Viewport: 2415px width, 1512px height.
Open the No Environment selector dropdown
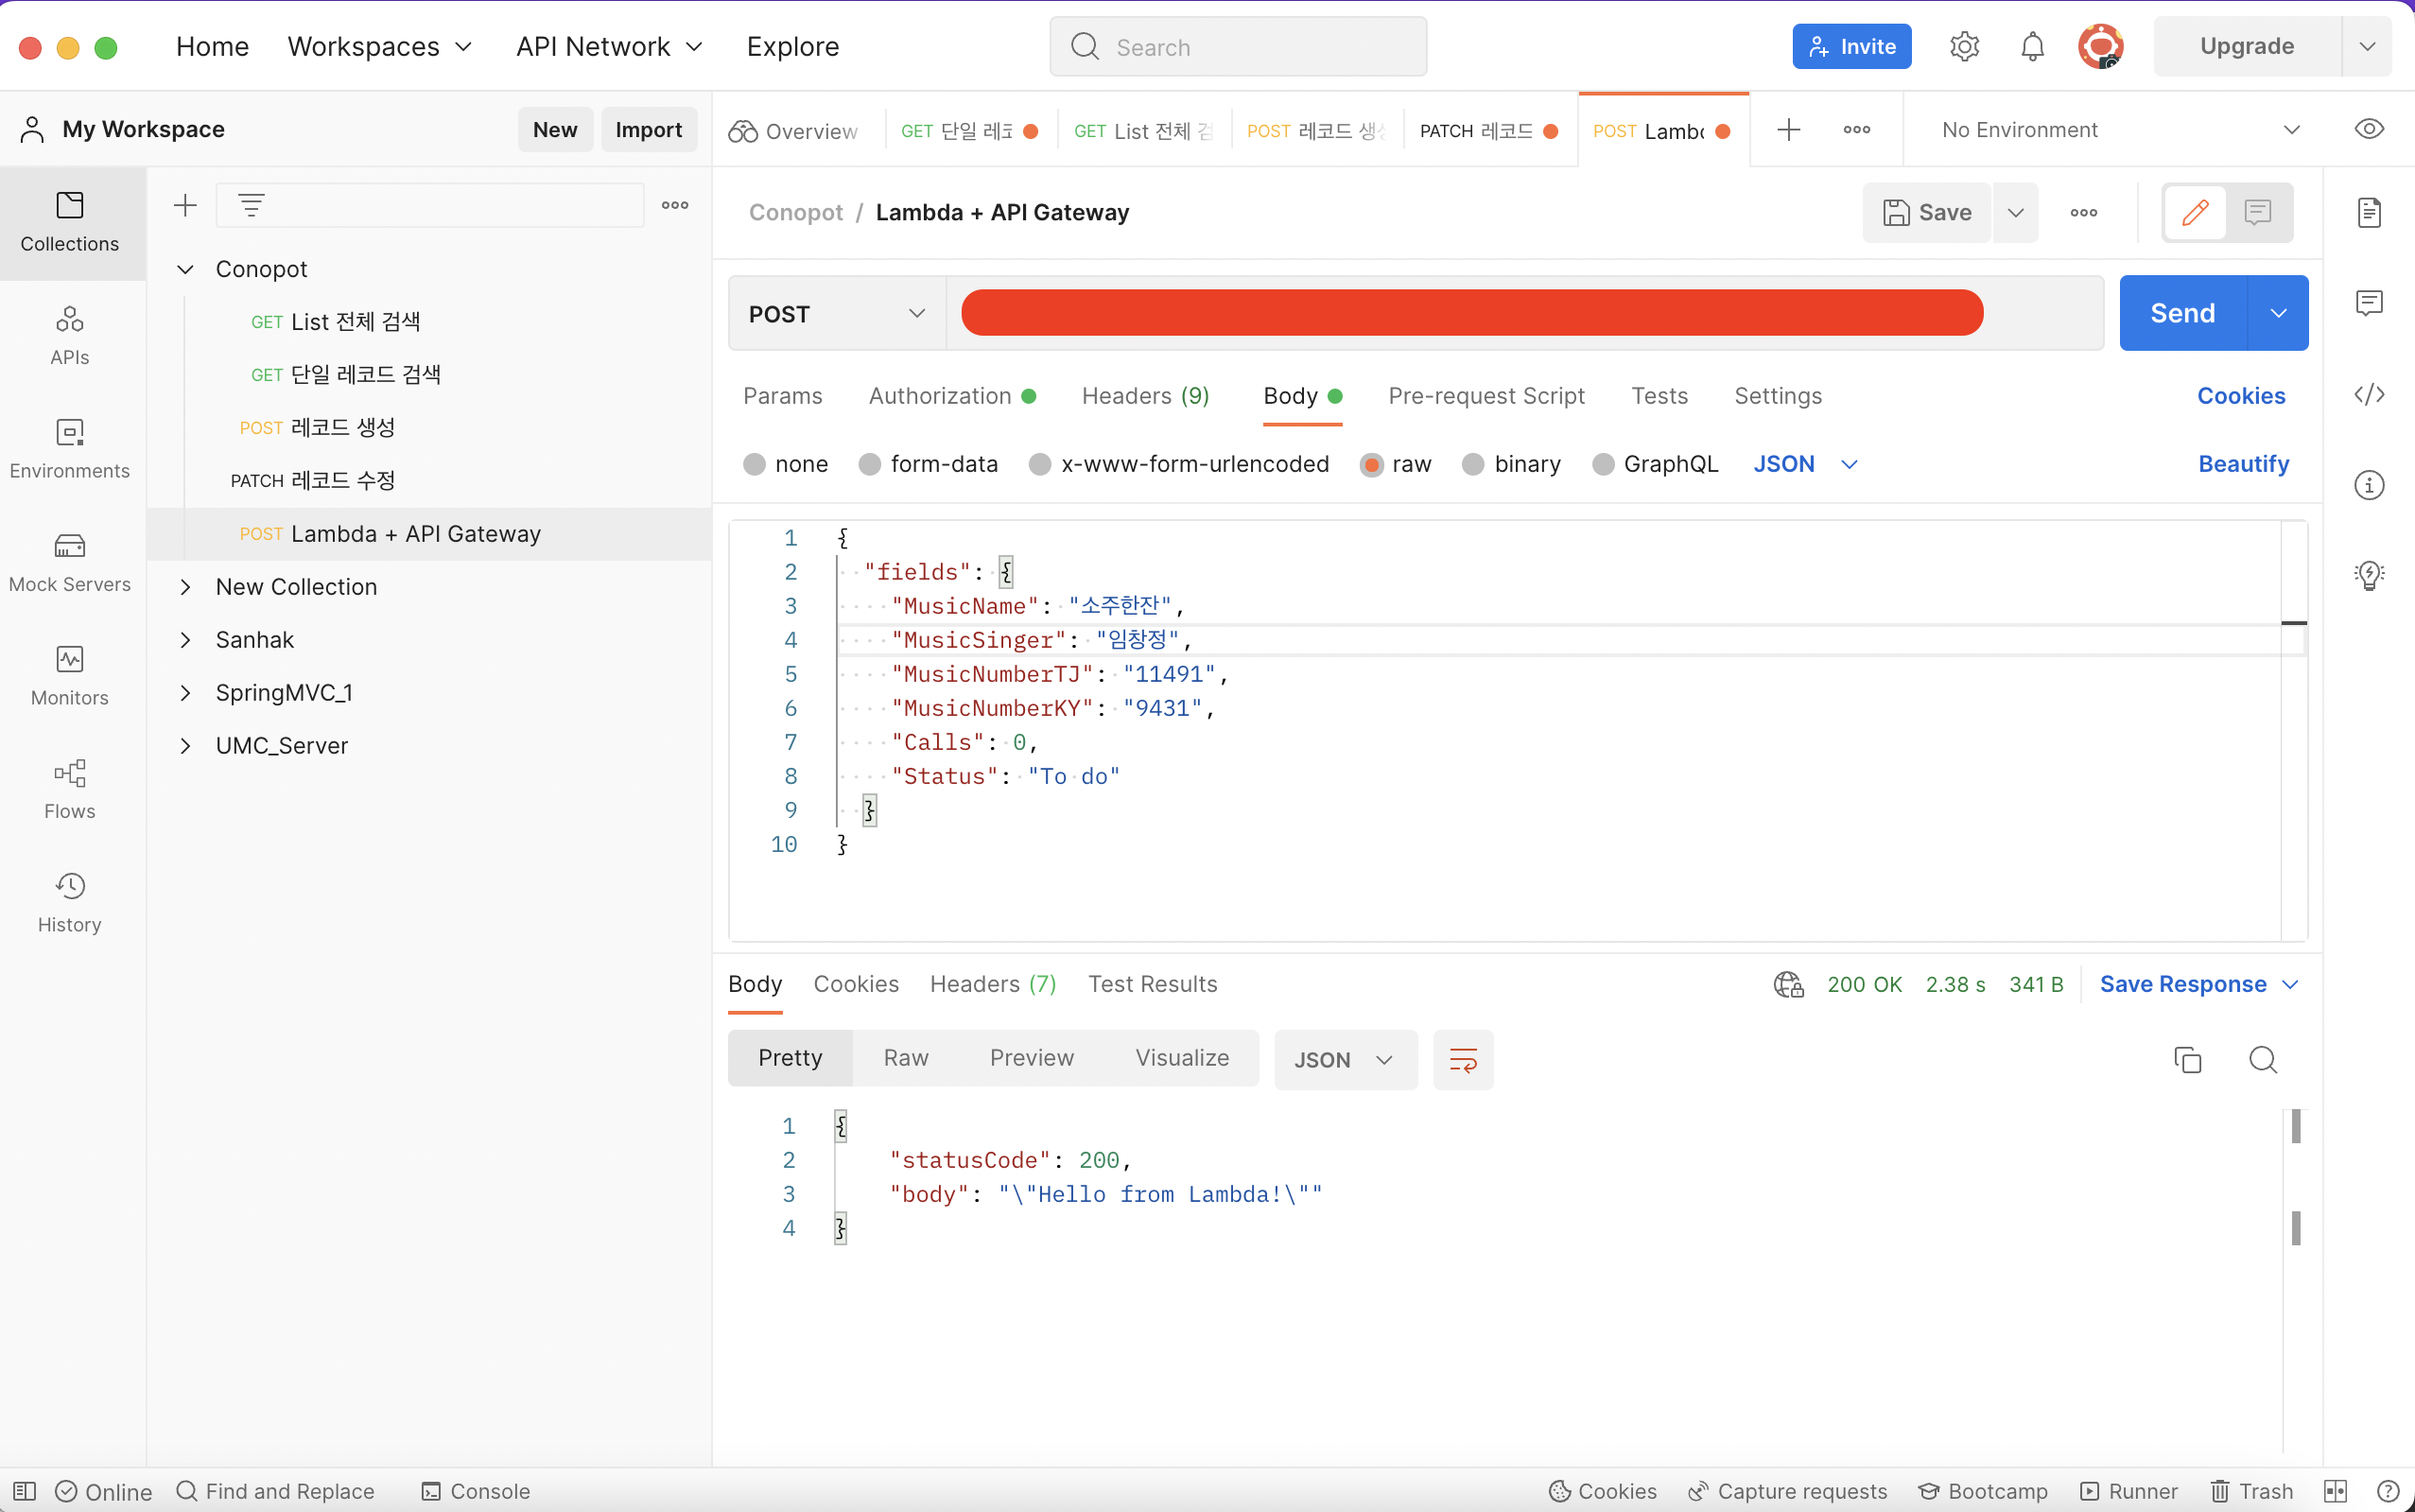[2120, 130]
